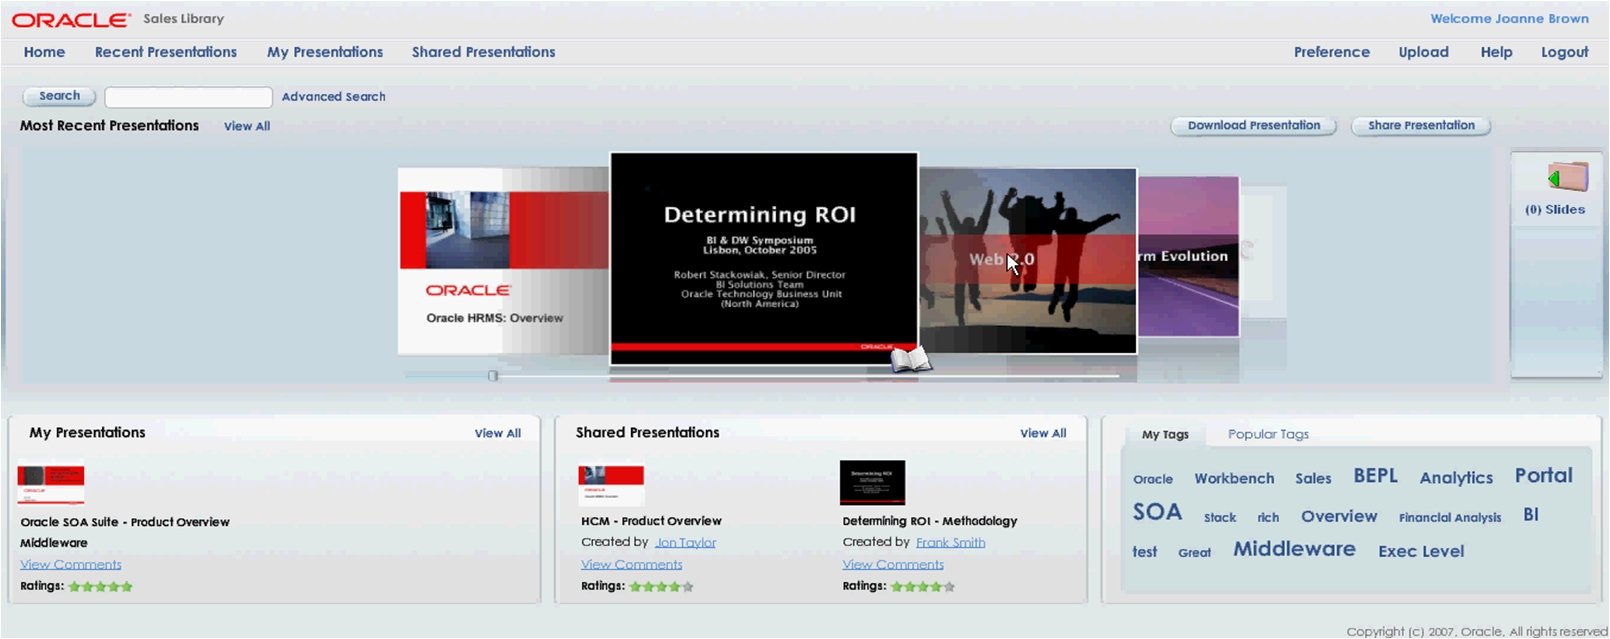Open Oracle SOA Suite presentation thumbnail

pyautogui.click(x=51, y=483)
